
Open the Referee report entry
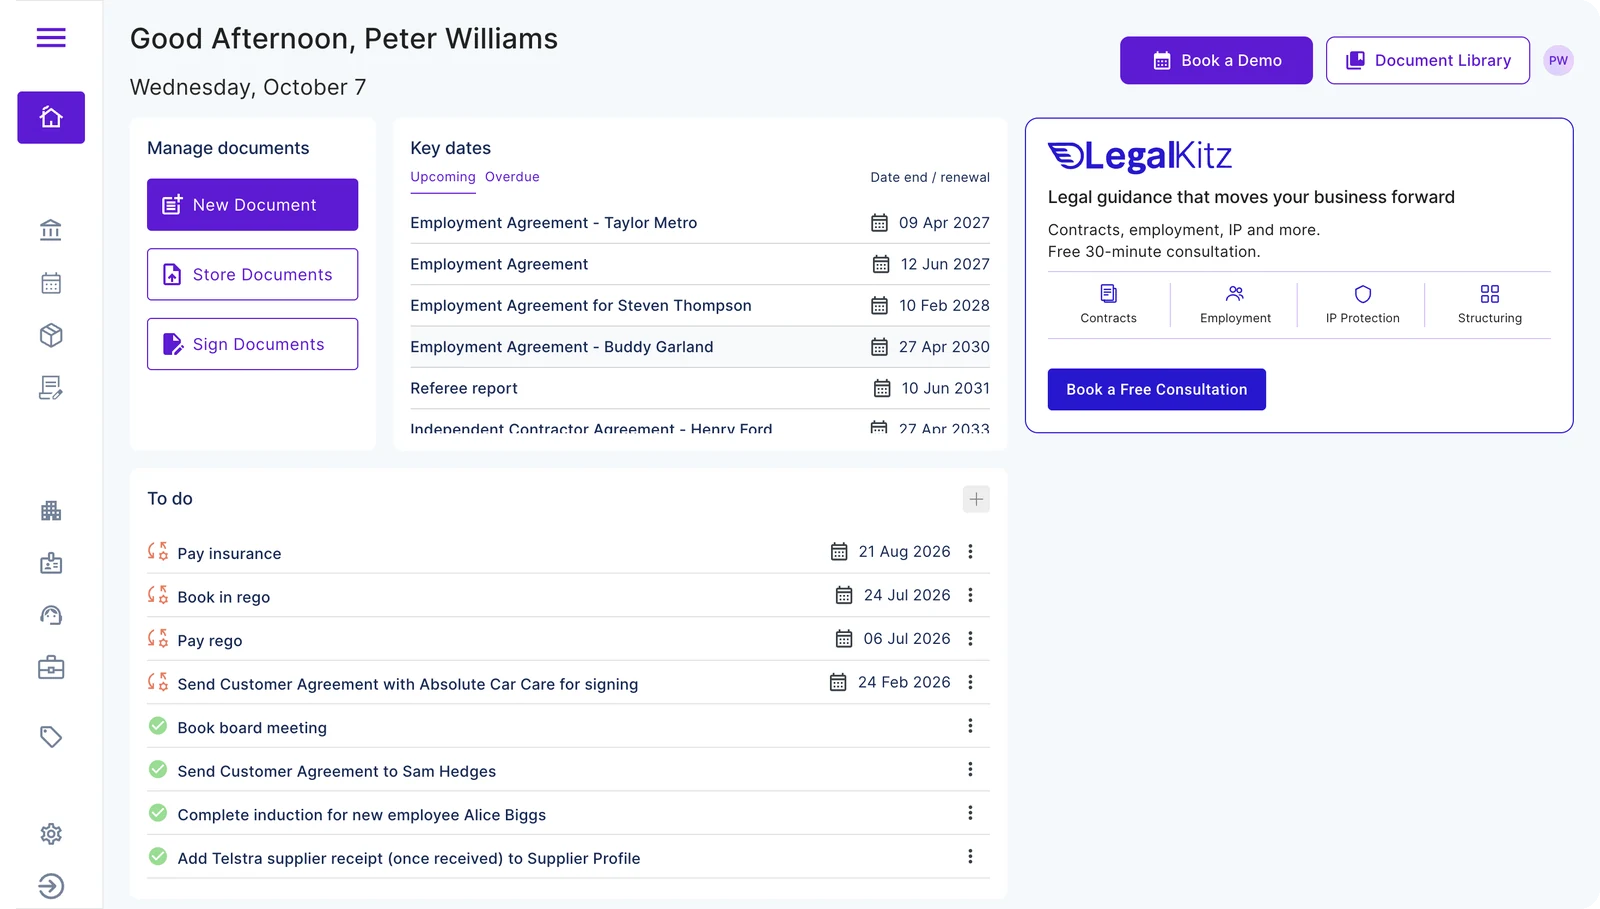(464, 388)
